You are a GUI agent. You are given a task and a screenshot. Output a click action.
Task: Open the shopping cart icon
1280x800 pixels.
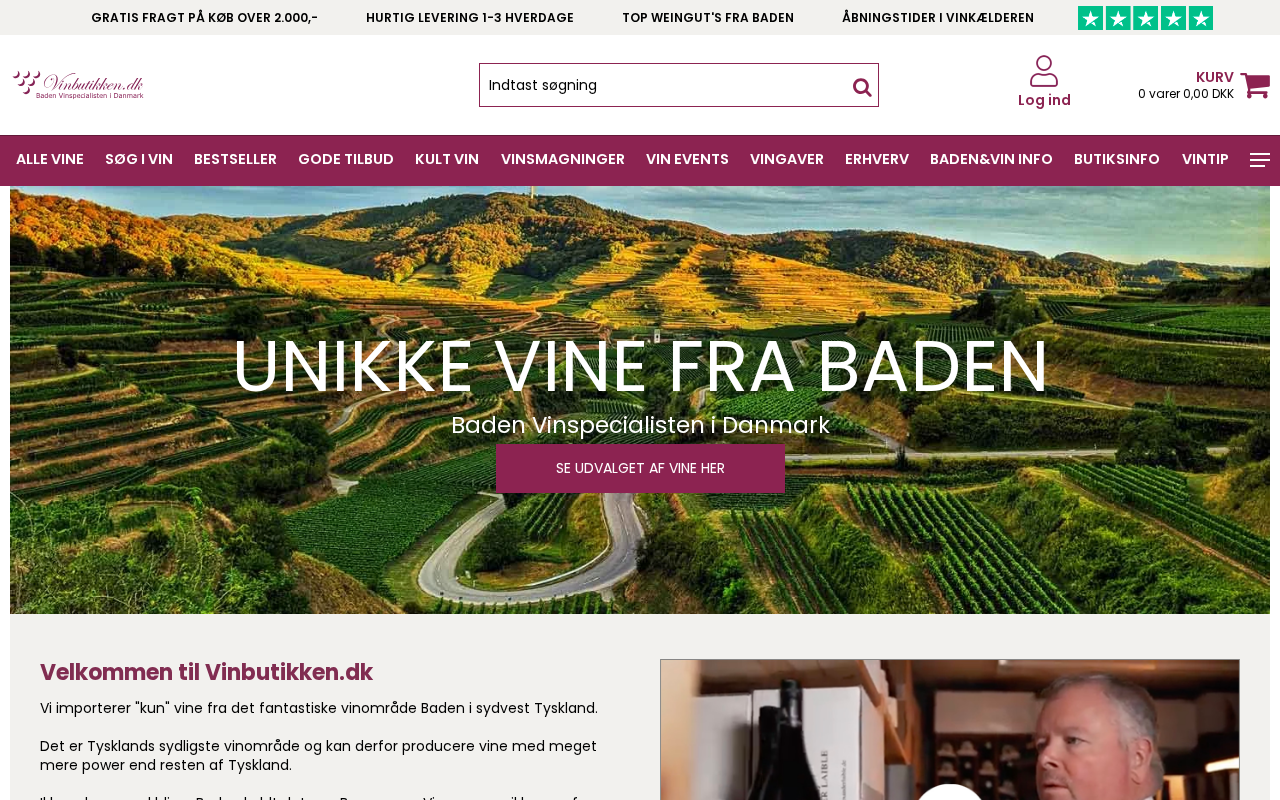(x=1255, y=85)
